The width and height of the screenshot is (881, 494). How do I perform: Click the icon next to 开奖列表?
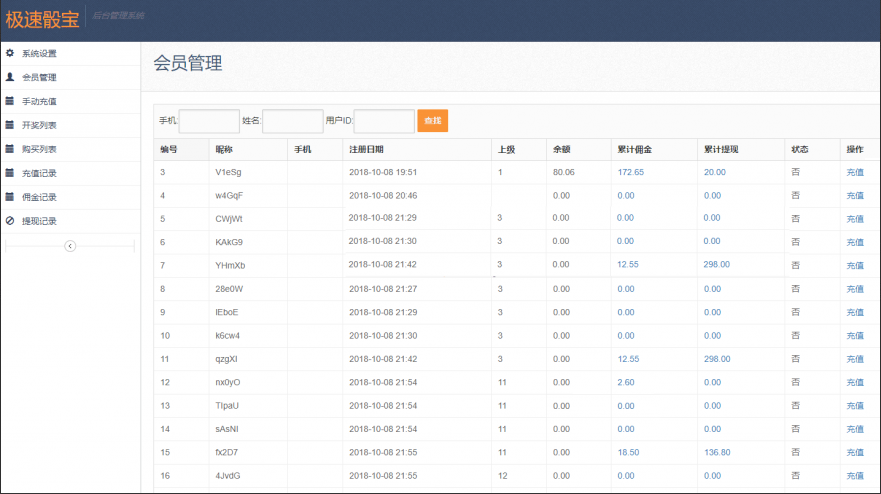point(10,125)
